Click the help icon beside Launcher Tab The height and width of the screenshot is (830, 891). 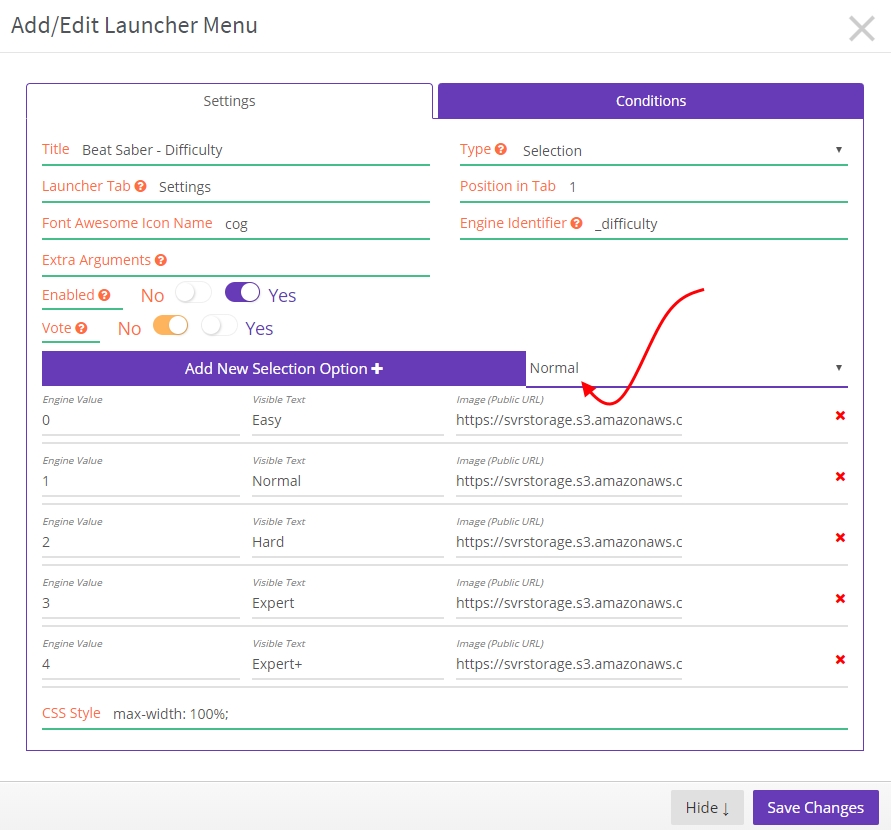[140, 186]
